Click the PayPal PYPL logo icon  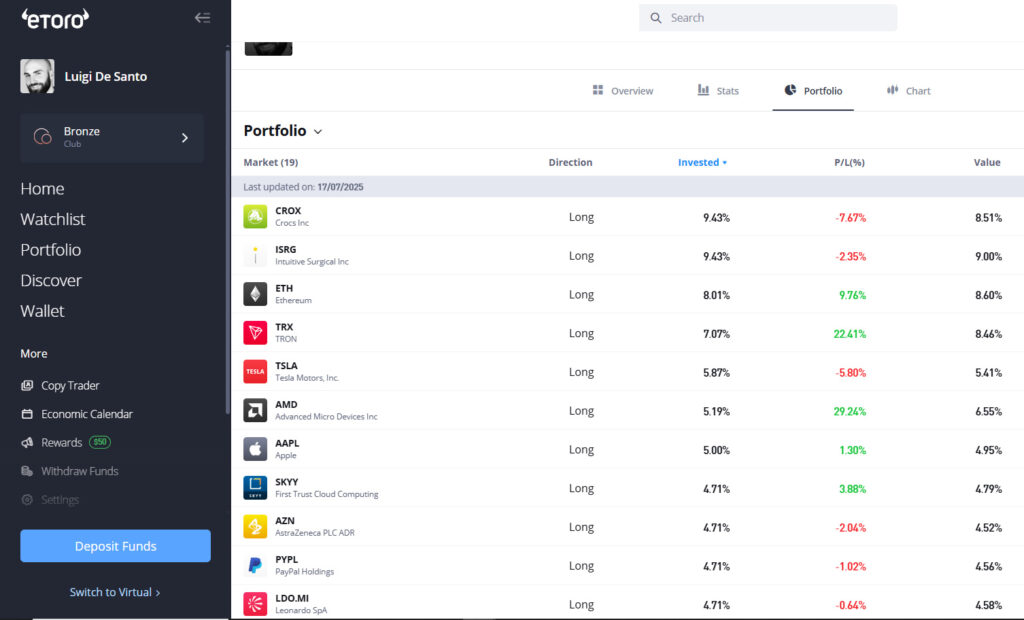tap(255, 565)
